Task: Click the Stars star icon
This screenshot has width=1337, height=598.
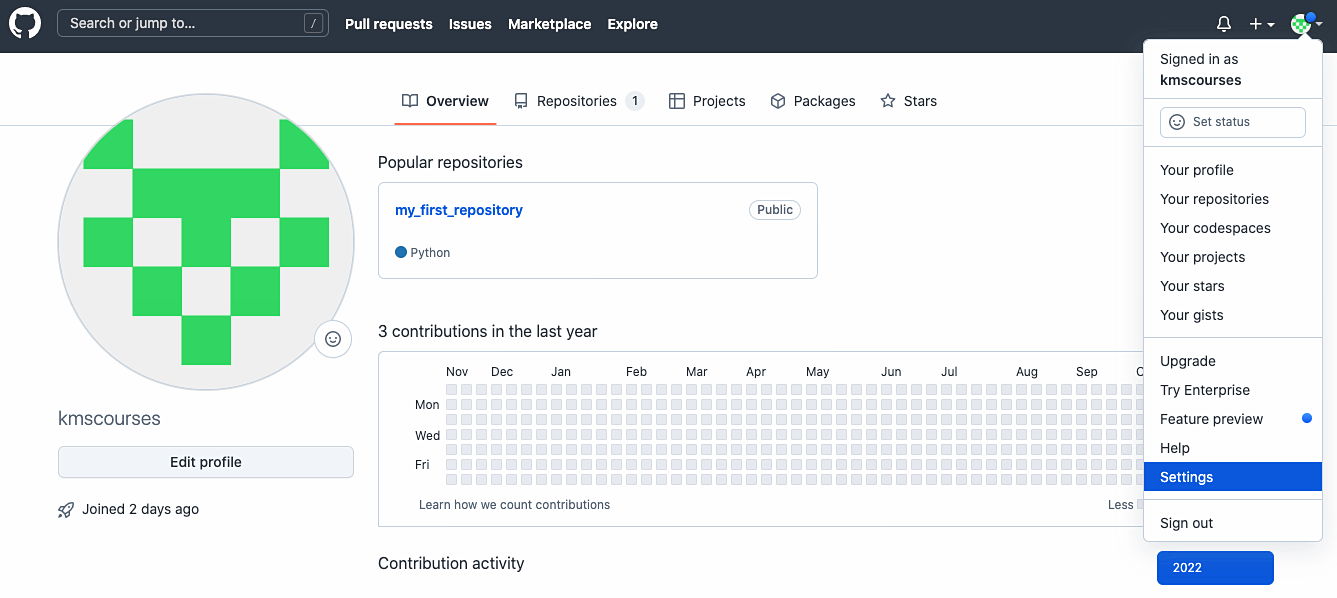Action: point(886,100)
